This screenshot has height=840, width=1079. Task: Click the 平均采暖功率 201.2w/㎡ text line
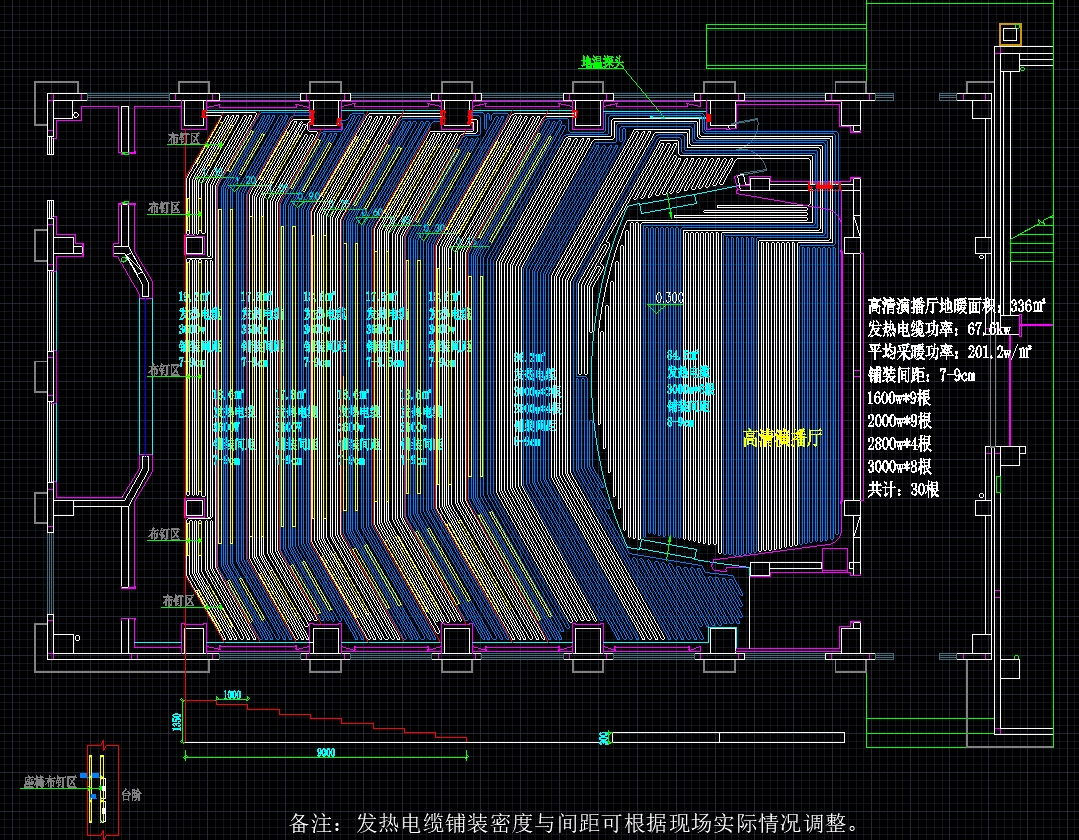click(x=950, y=352)
